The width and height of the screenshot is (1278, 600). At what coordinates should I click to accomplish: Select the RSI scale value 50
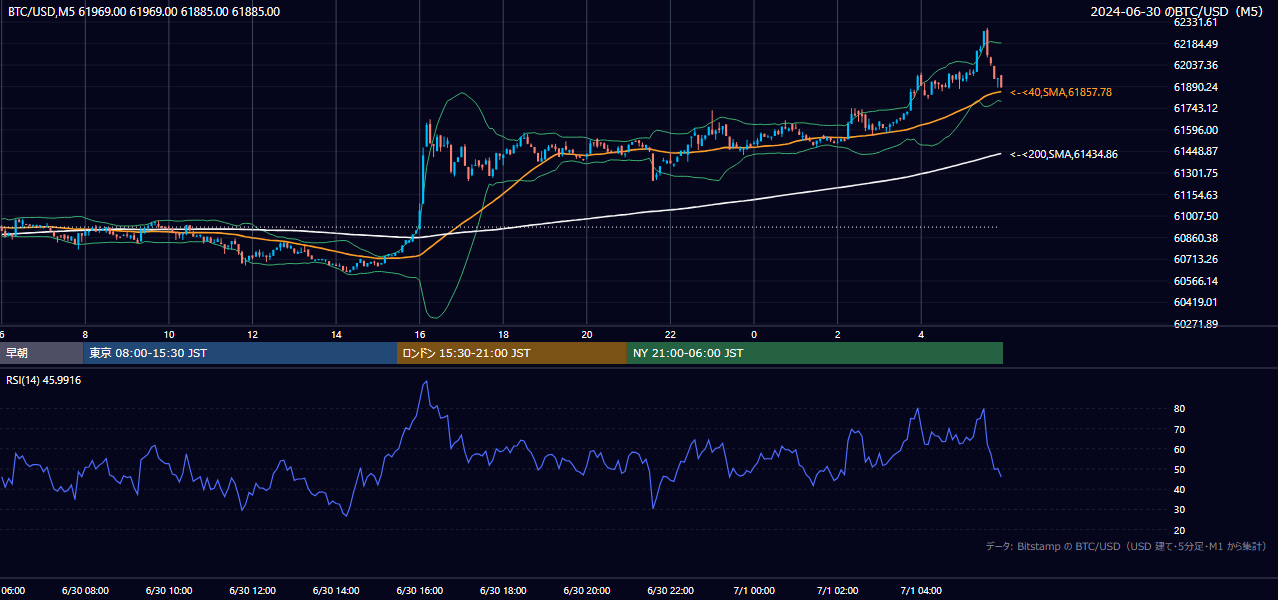(1180, 469)
